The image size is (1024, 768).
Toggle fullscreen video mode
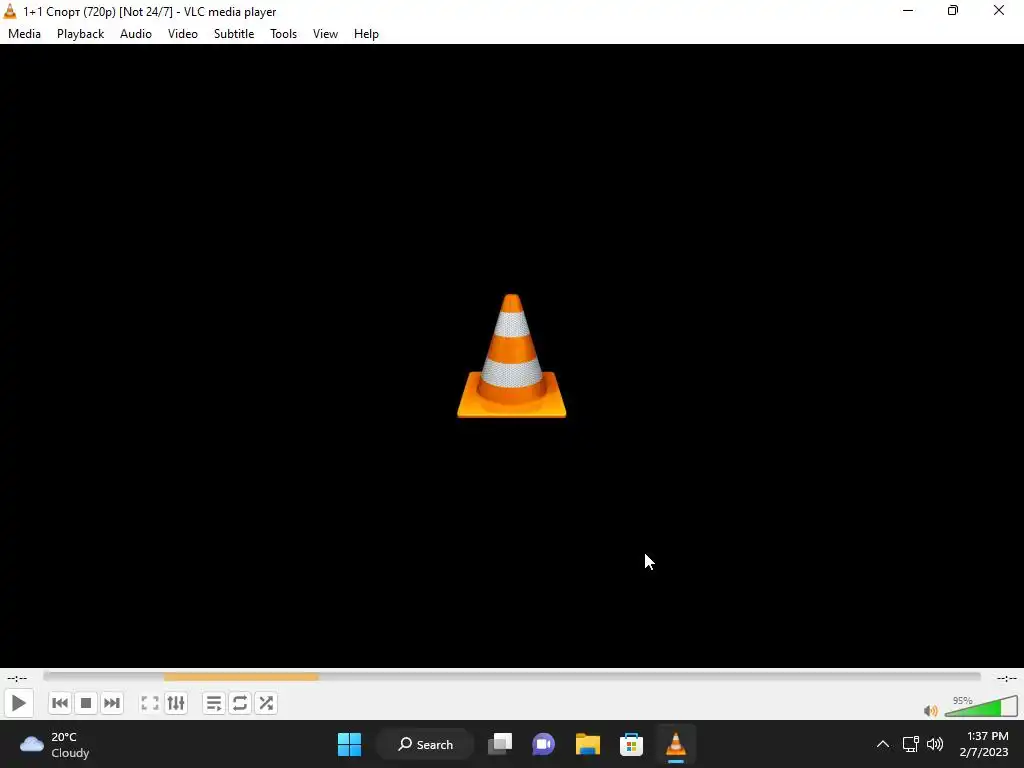pyautogui.click(x=150, y=703)
